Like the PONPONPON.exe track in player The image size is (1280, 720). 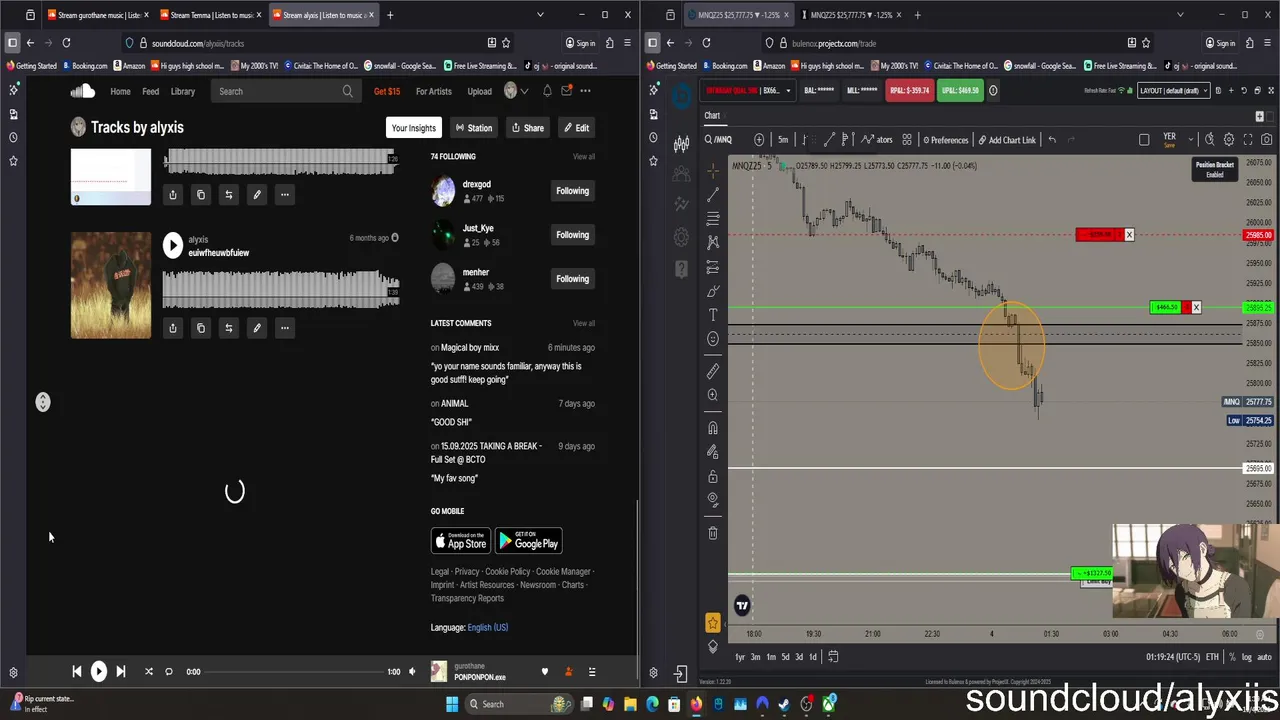545,672
